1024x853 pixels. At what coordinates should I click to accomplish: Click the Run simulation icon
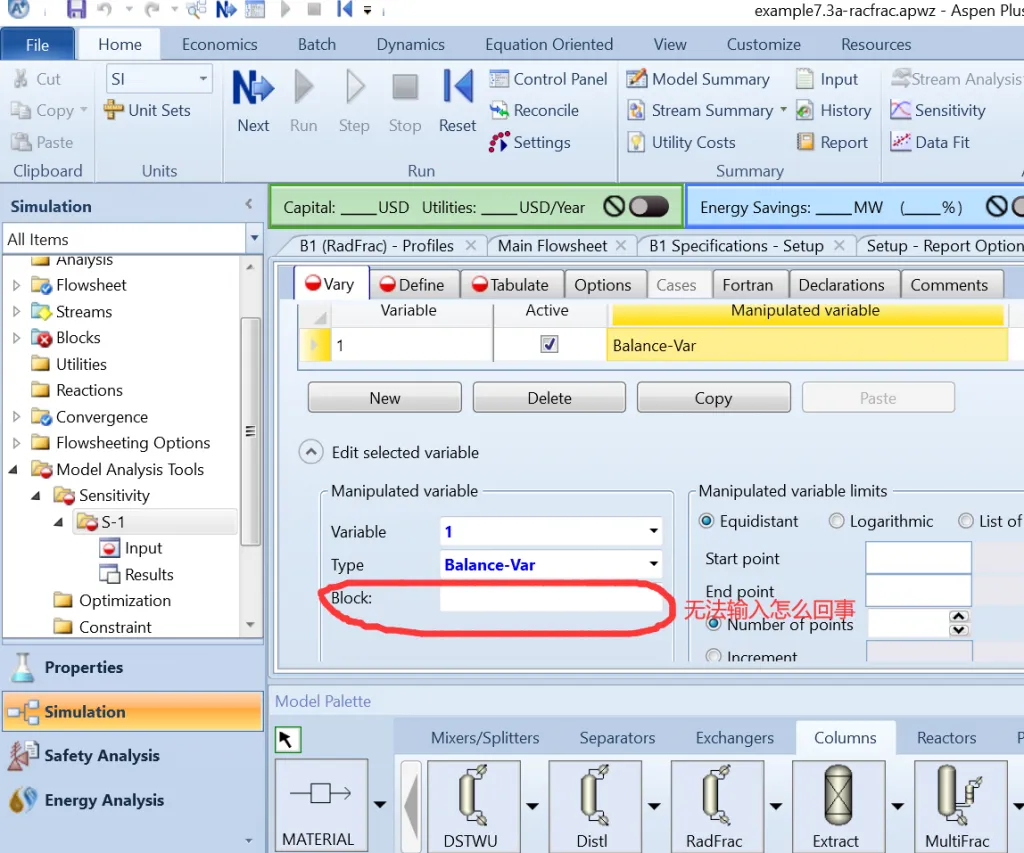tap(303, 88)
